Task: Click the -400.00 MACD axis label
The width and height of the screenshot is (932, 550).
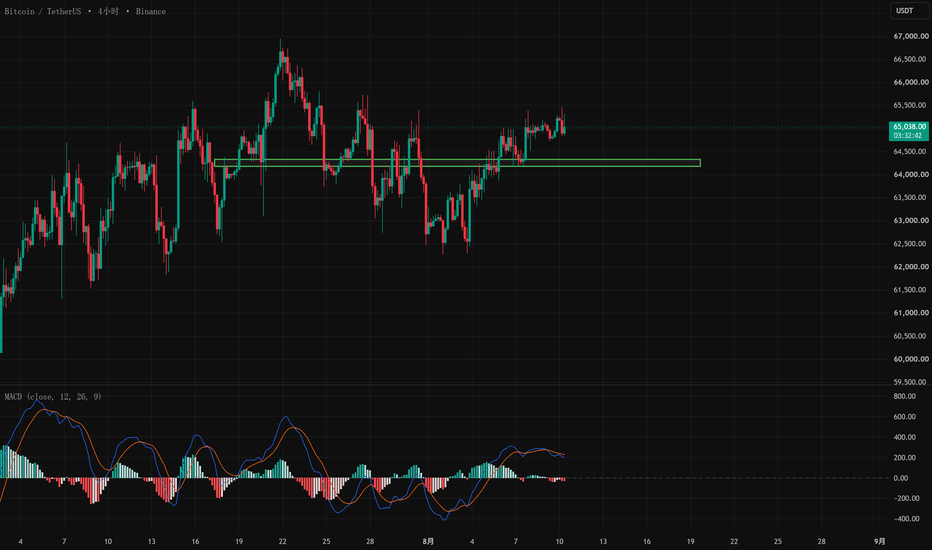Action: click(x=906, y=519)
